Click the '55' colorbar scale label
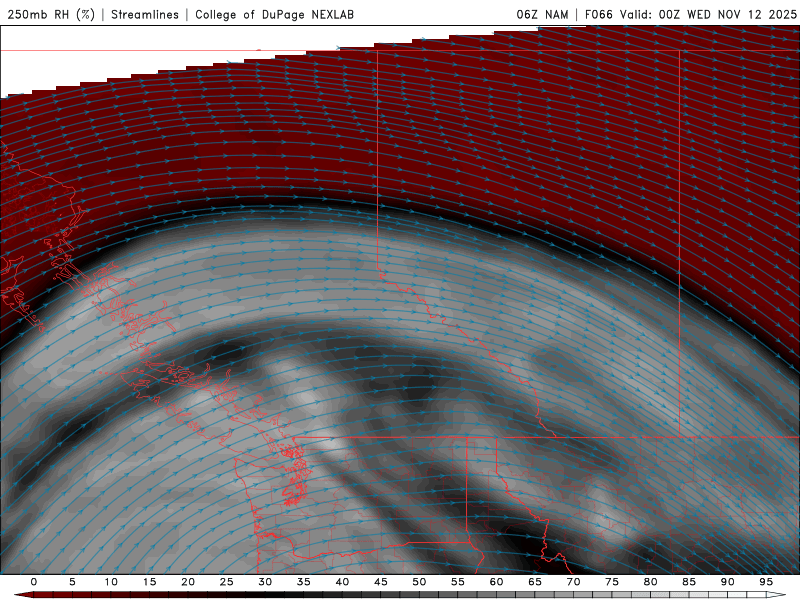The image size is (800, 600). (458, 582)
